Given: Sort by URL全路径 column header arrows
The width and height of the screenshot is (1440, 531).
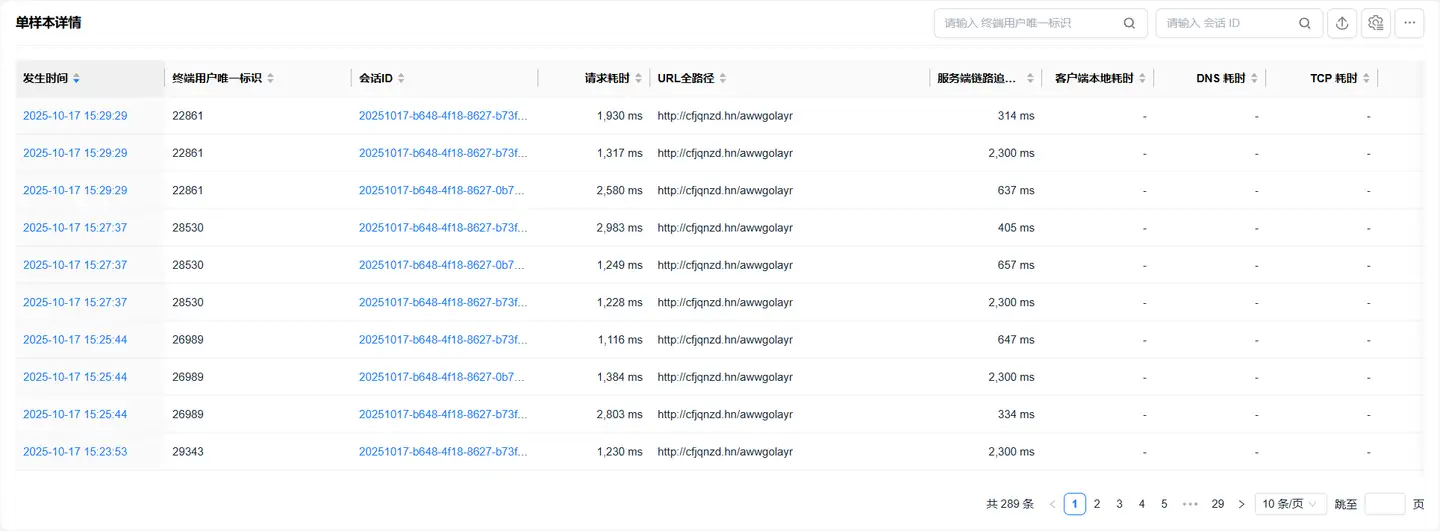Looking at the screenshot, I should 723,78.
